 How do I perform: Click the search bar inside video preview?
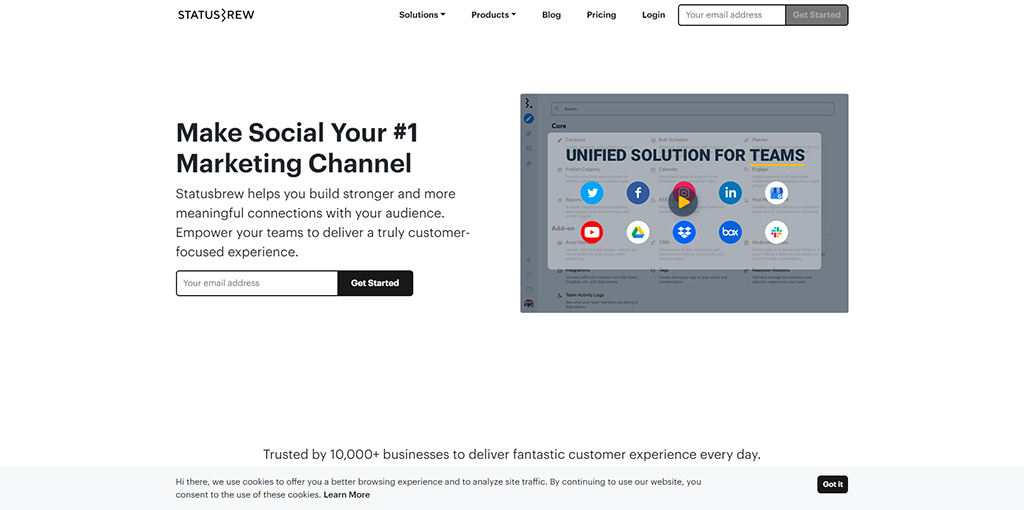click(693, 109)
